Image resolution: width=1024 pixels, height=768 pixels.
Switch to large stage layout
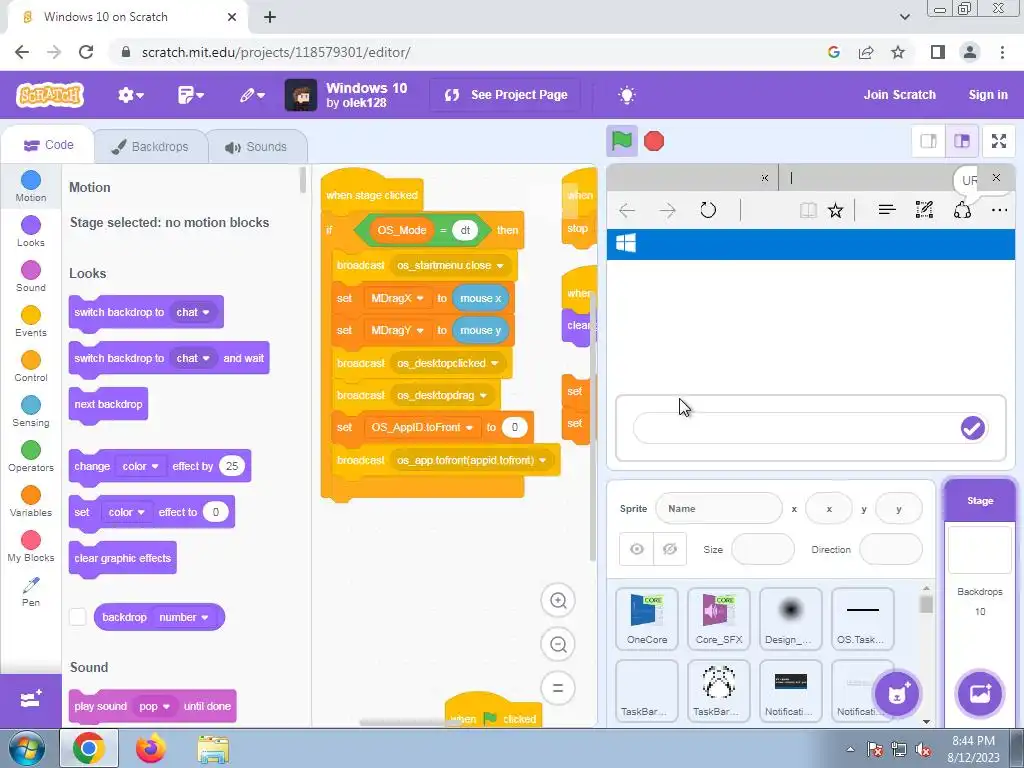962,141
